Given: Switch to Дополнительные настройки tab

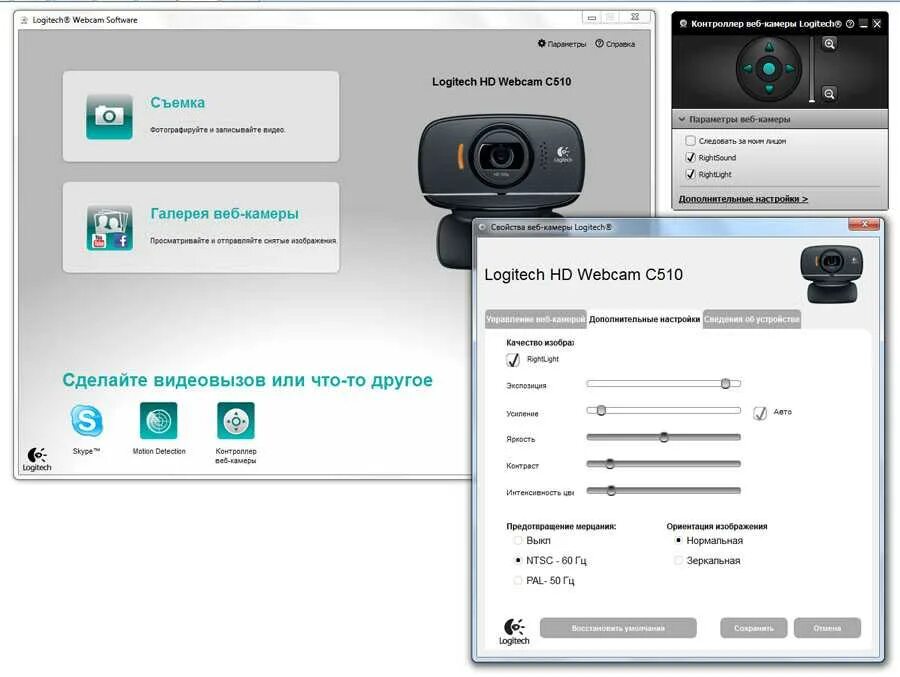Looking at the screenshot, I should (x=645, y=319).
